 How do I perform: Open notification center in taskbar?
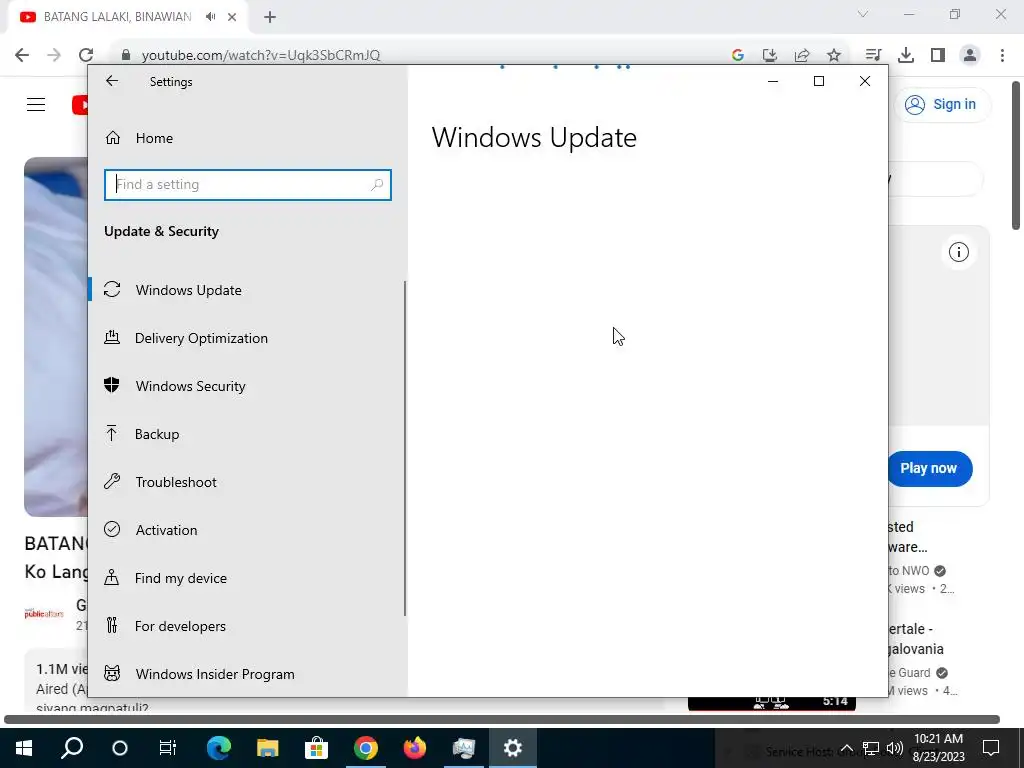coord(991,748)
